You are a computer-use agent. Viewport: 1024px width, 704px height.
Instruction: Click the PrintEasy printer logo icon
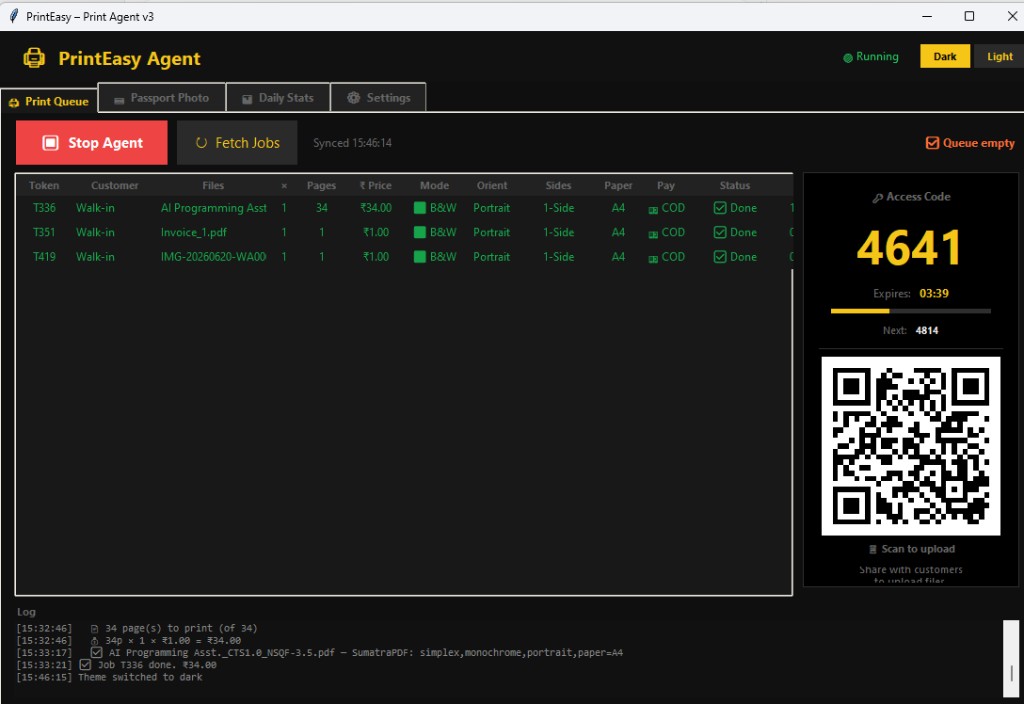pos(34,58)
